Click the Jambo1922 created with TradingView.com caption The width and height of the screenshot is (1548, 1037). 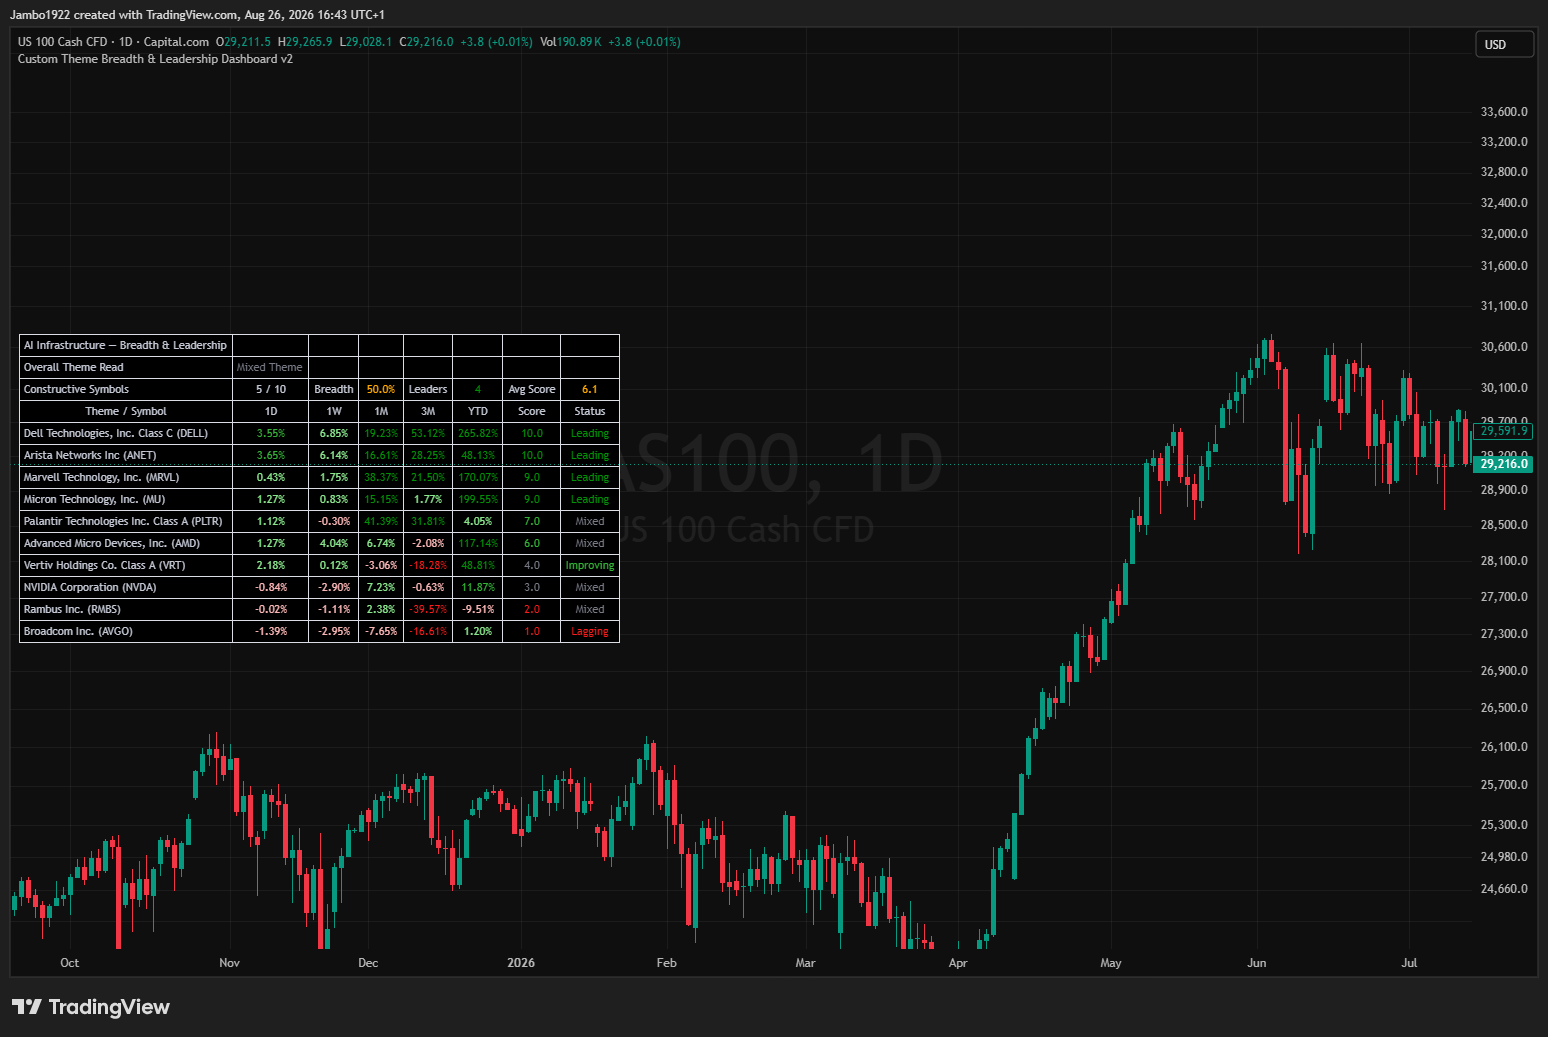pos(197,15)
